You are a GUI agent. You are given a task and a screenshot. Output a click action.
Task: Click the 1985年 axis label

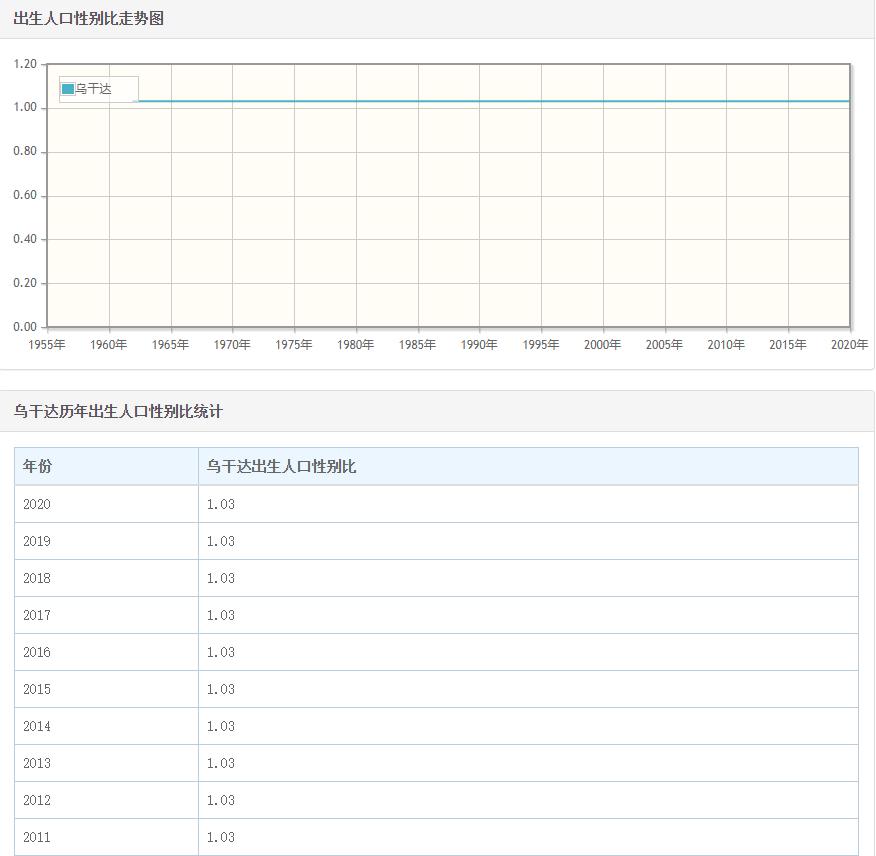pyautogui.click(x=417, y=344)
